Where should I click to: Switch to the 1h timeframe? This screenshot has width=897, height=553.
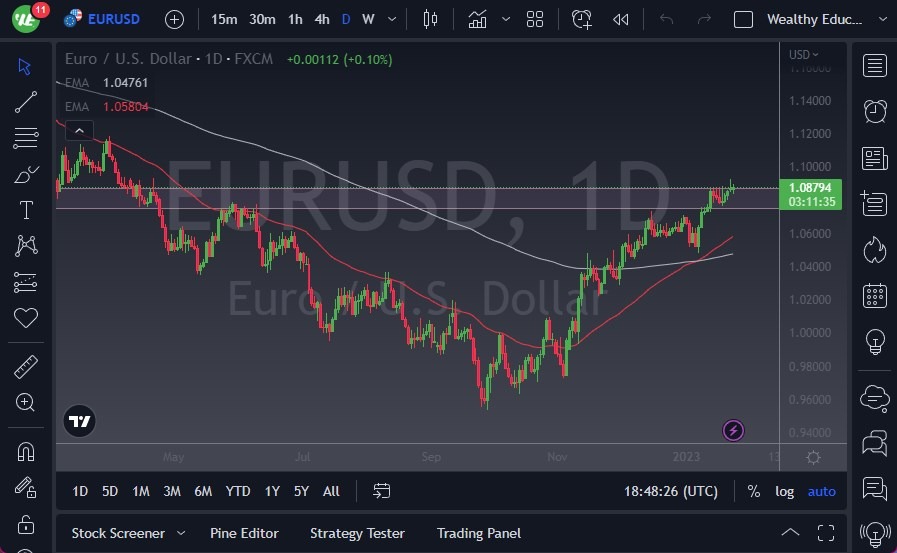295,19
